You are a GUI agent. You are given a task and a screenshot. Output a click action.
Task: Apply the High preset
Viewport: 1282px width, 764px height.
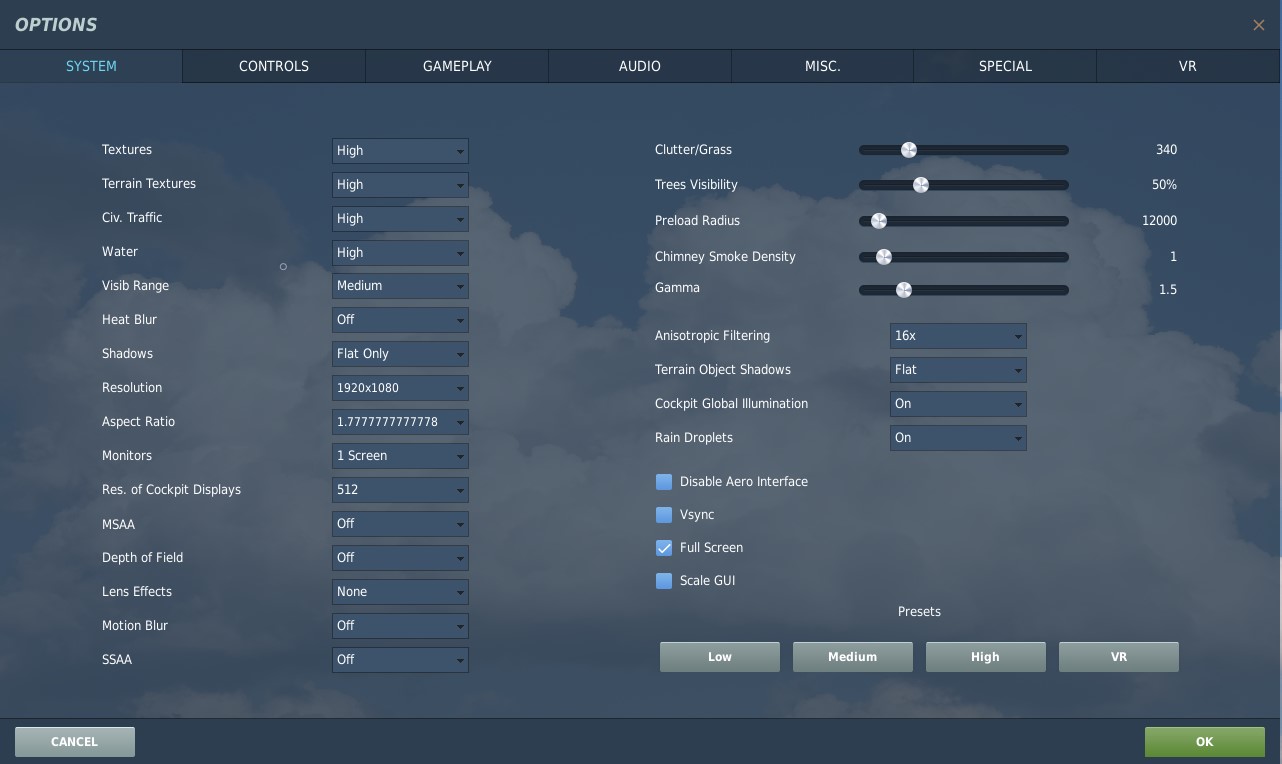[x=986, y=657]
